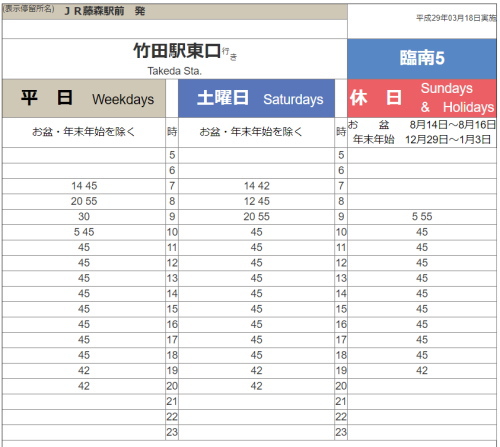Select holiday 9 o'clock cell 5 55

(422, 217)
